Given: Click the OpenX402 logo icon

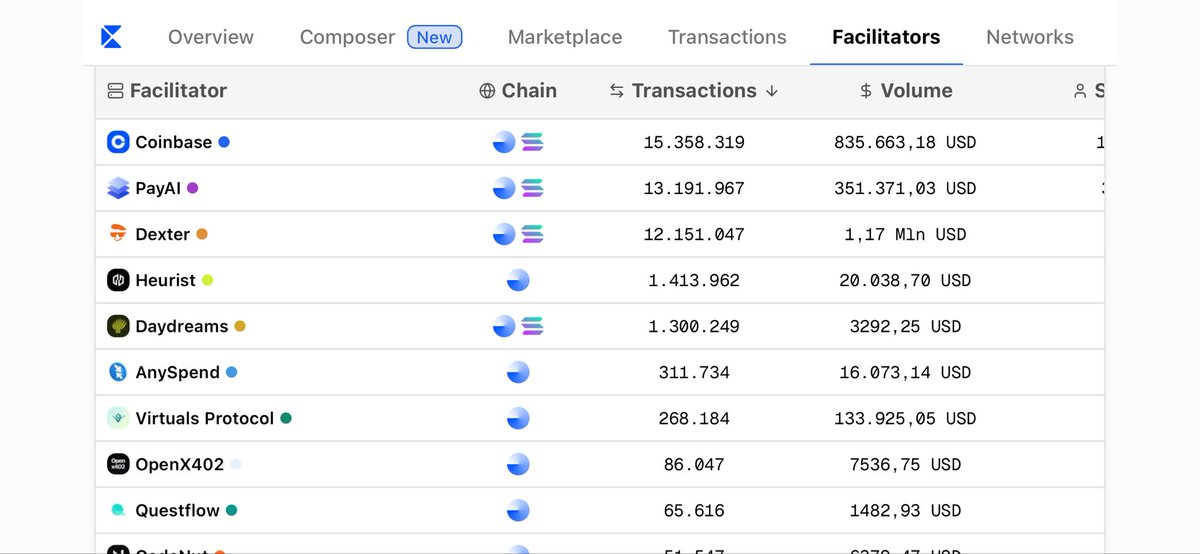Looking at the screenshot, I should (x=118, y=464).
